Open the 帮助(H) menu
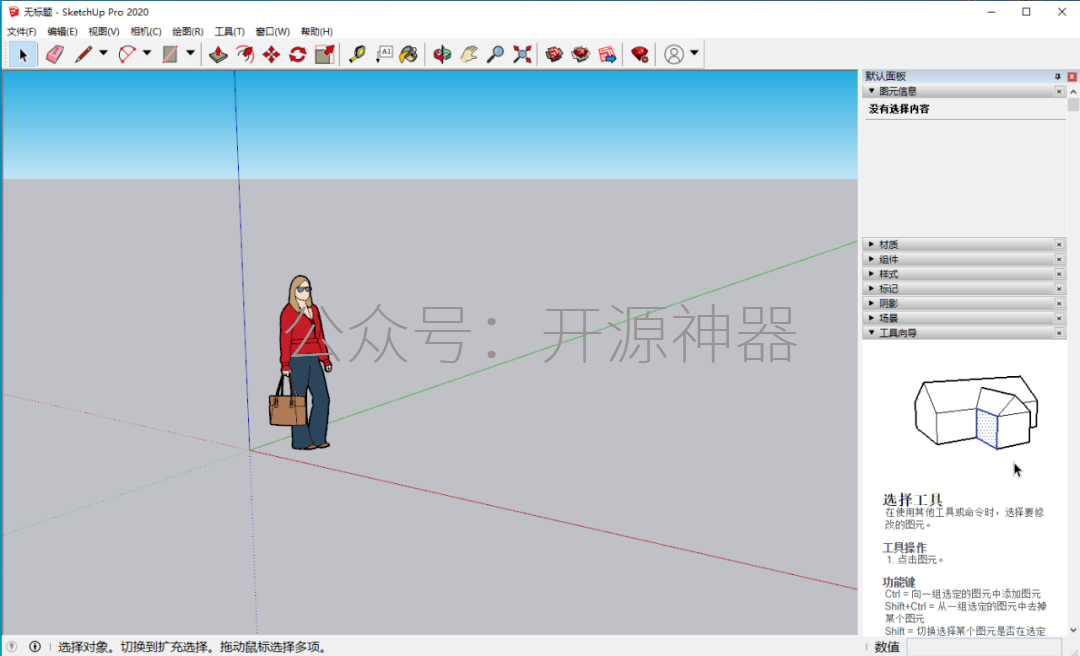This screenshot has width=1080, height=656. (316, 32)
